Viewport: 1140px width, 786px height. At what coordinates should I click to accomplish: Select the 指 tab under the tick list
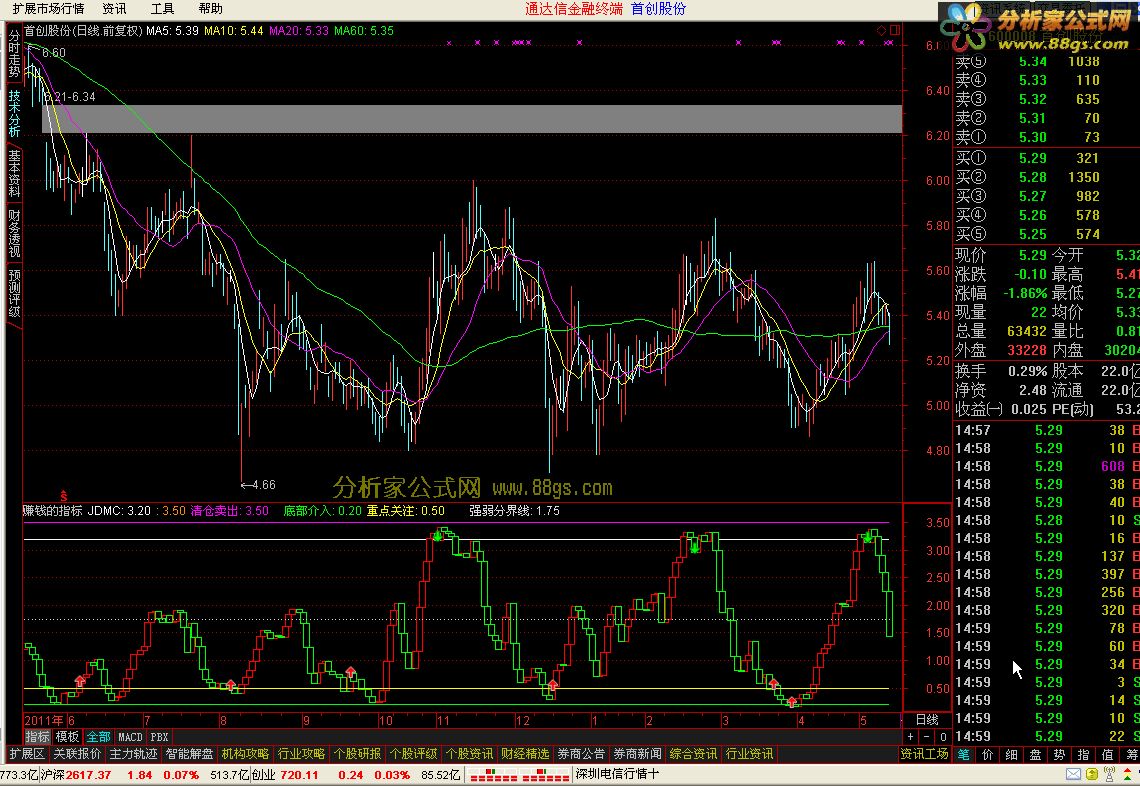pyautogui.click(x=1083, y=755)
